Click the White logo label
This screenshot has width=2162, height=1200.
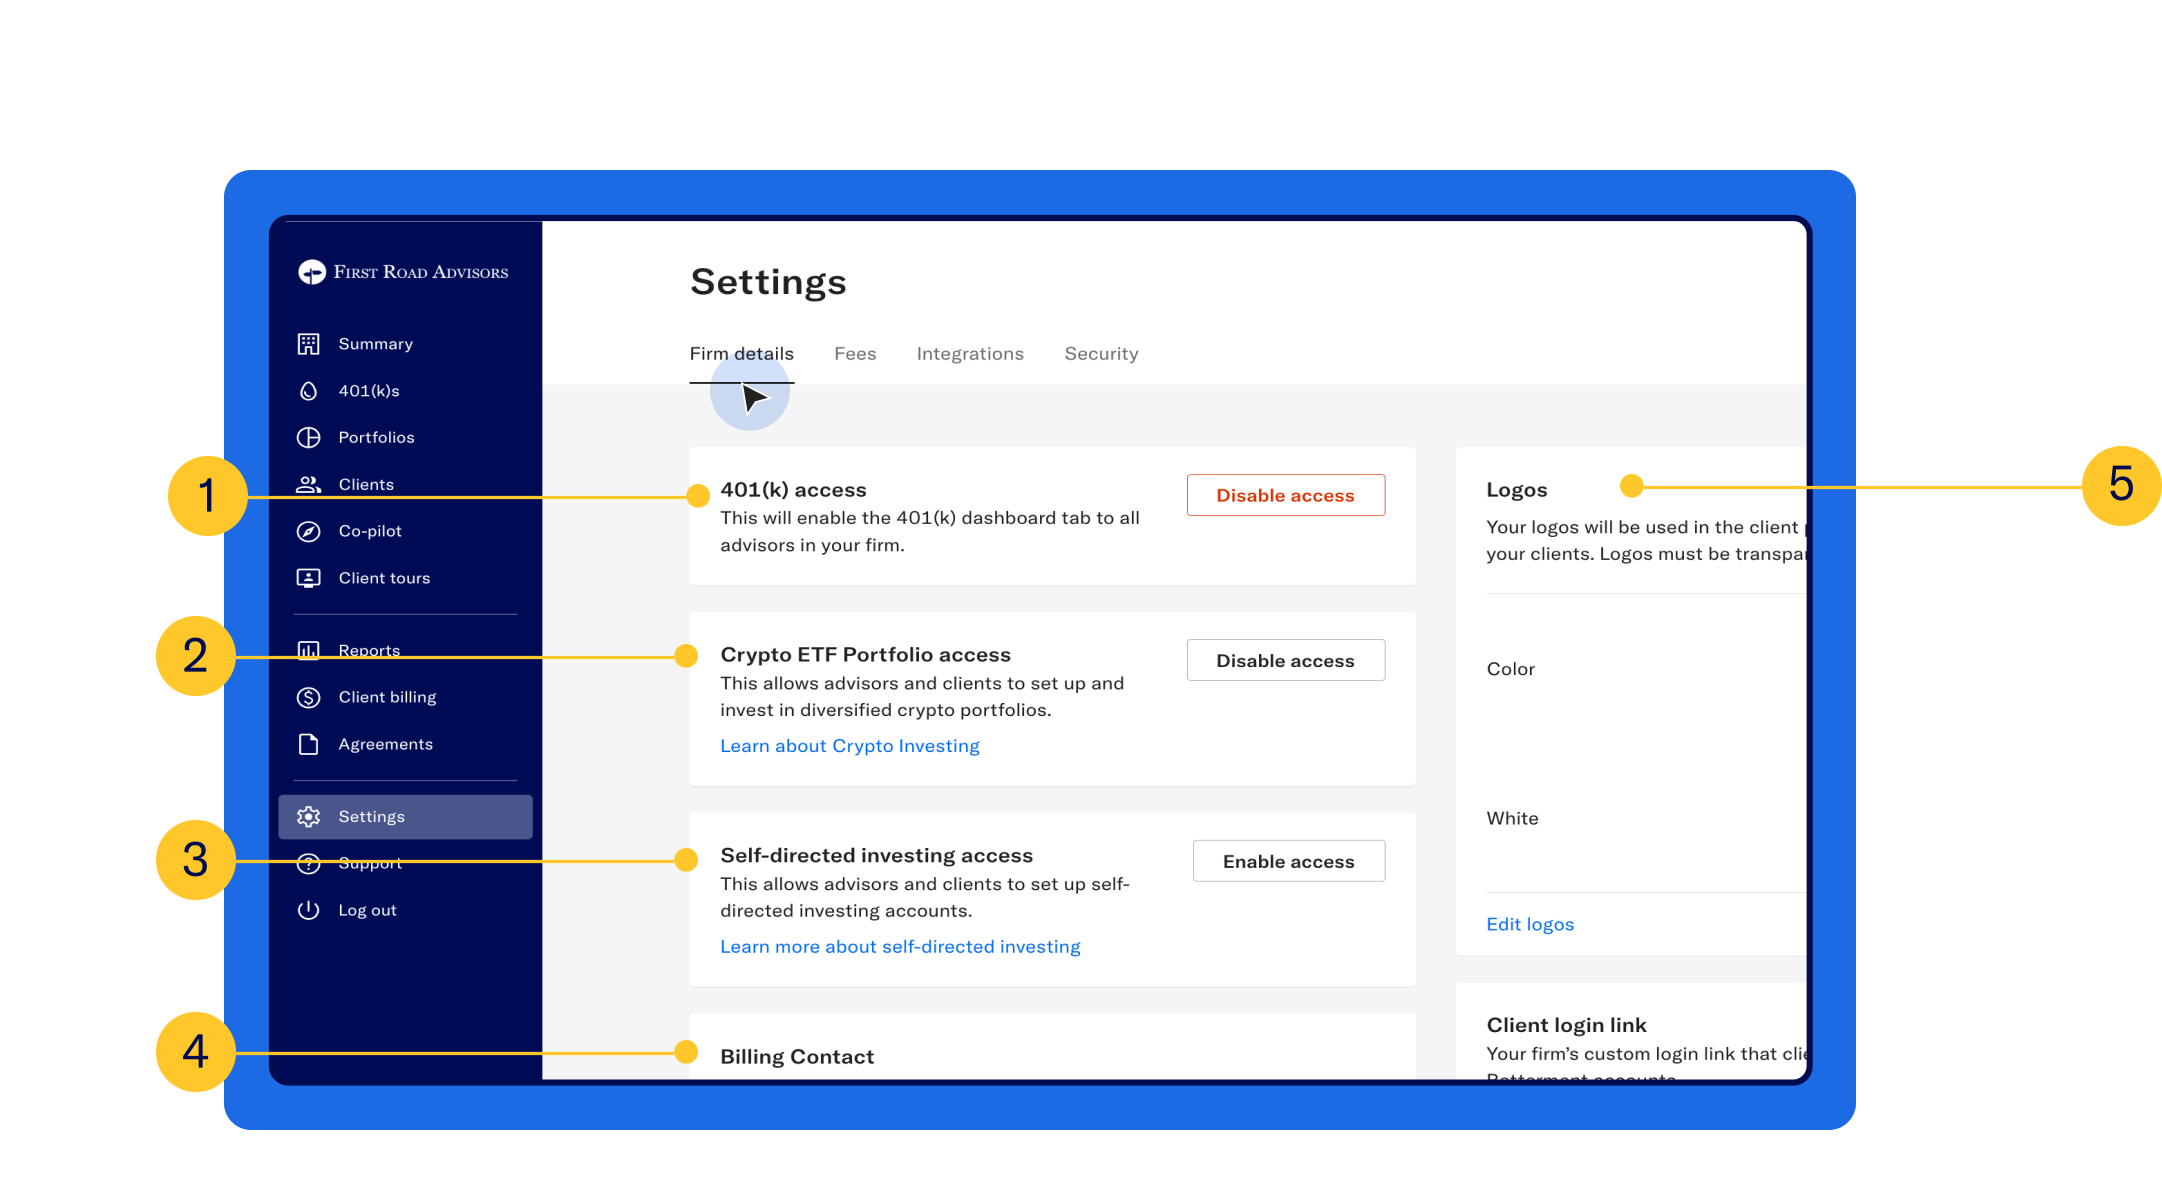pyautogui.click(x=1512, y=818)
